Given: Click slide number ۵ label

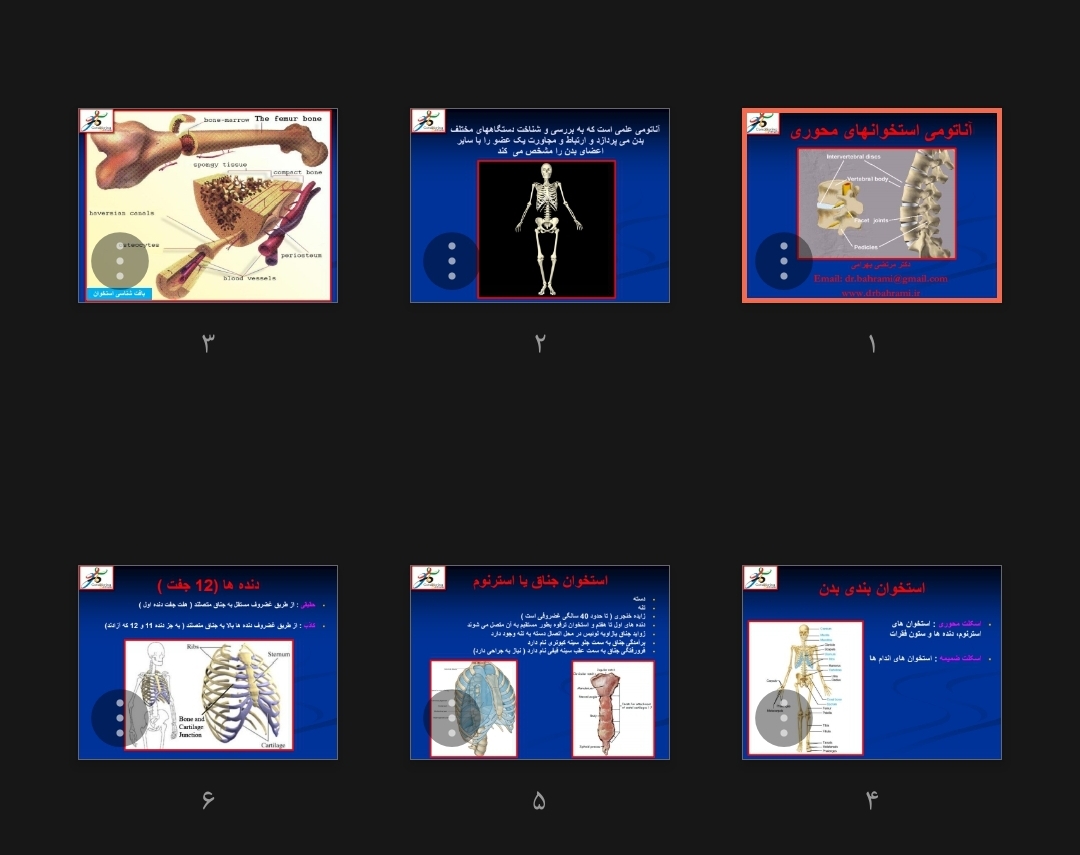Looking at the screenshot, I should pyautogui.click(x=539, y=800).
